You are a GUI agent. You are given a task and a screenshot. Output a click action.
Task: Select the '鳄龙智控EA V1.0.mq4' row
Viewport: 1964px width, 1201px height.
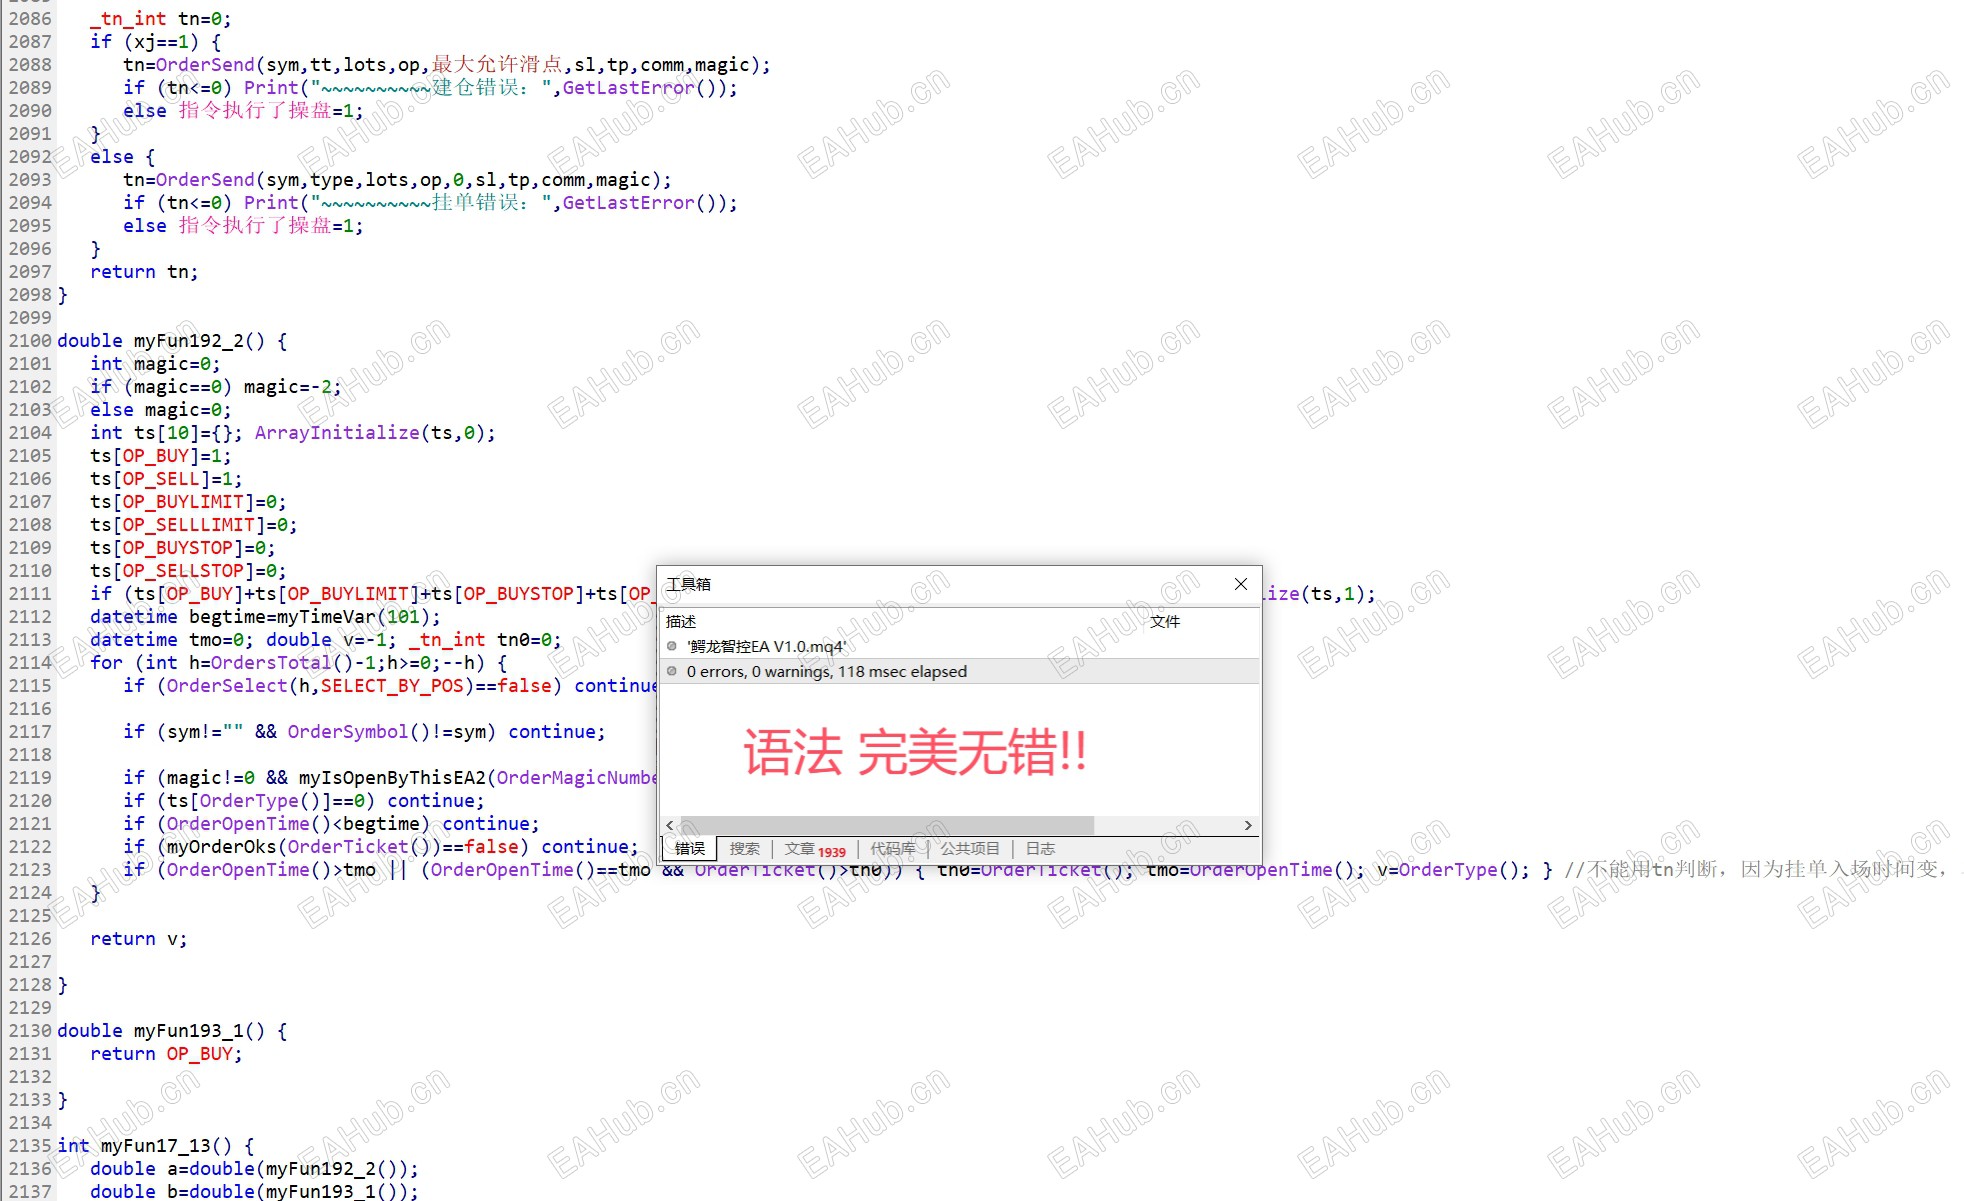coord(766,646)
